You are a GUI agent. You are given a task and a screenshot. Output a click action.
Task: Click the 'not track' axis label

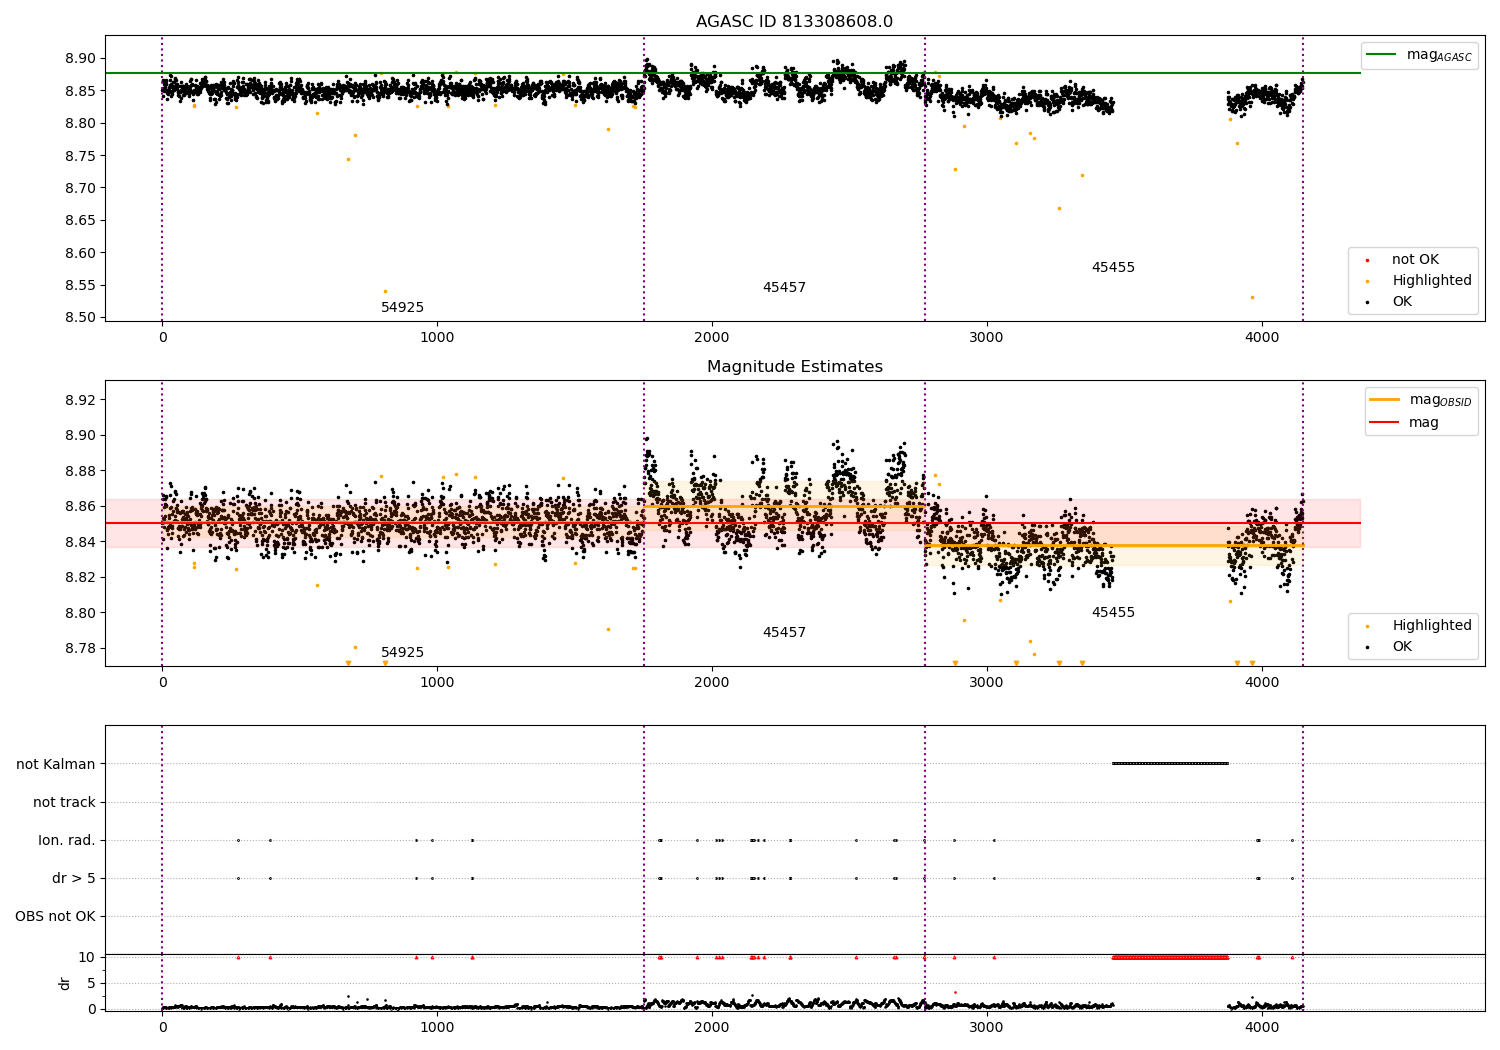pyautogui.click(x=64, y=802)
